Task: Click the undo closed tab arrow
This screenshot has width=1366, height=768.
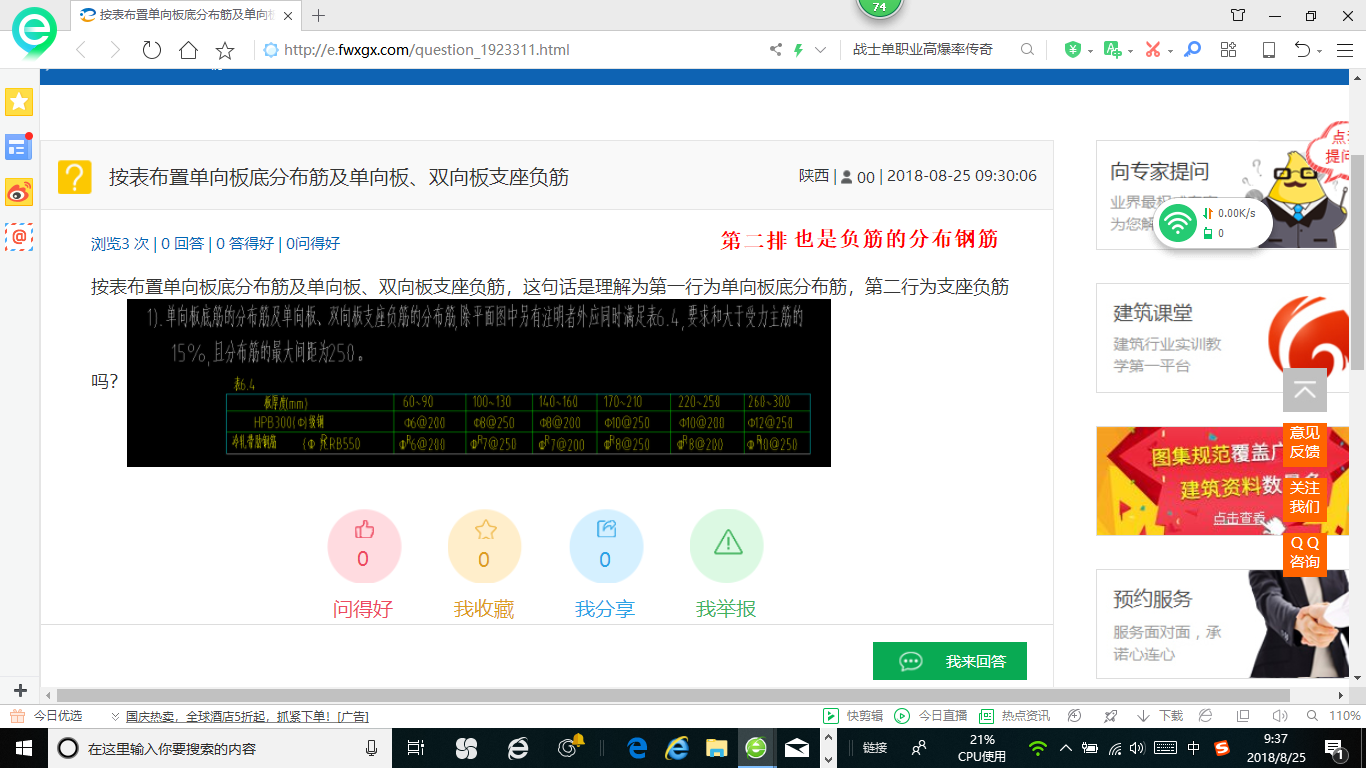Action: [1302, 49]
